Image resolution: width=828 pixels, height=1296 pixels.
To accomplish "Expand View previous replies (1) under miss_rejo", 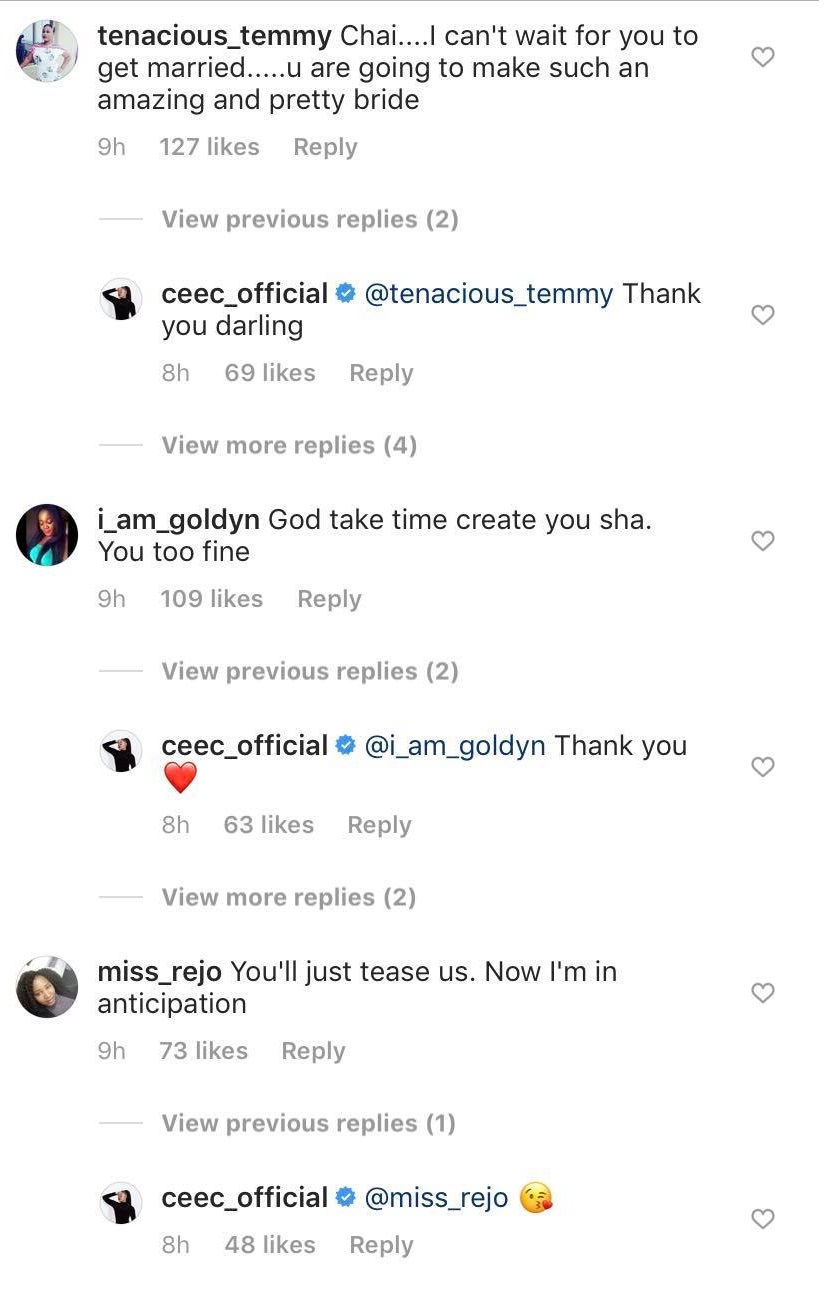I will click(x=308, y=1124).
